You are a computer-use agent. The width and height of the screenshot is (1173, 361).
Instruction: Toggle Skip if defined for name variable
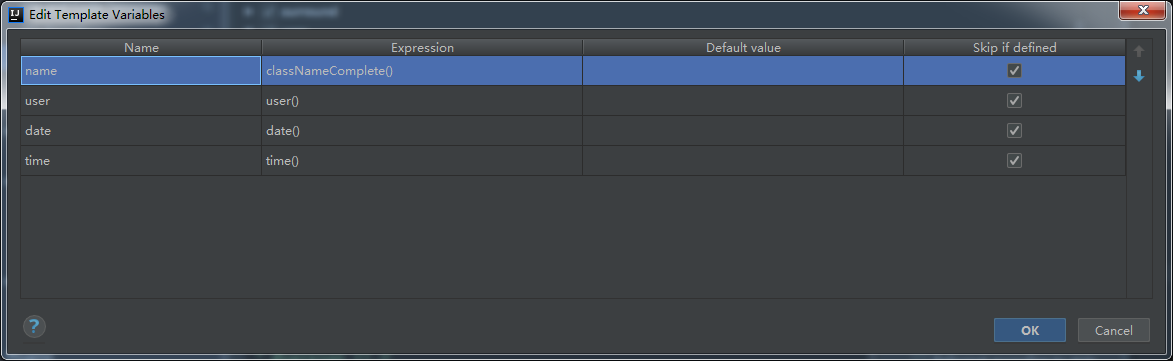[x=1014, y=71]
